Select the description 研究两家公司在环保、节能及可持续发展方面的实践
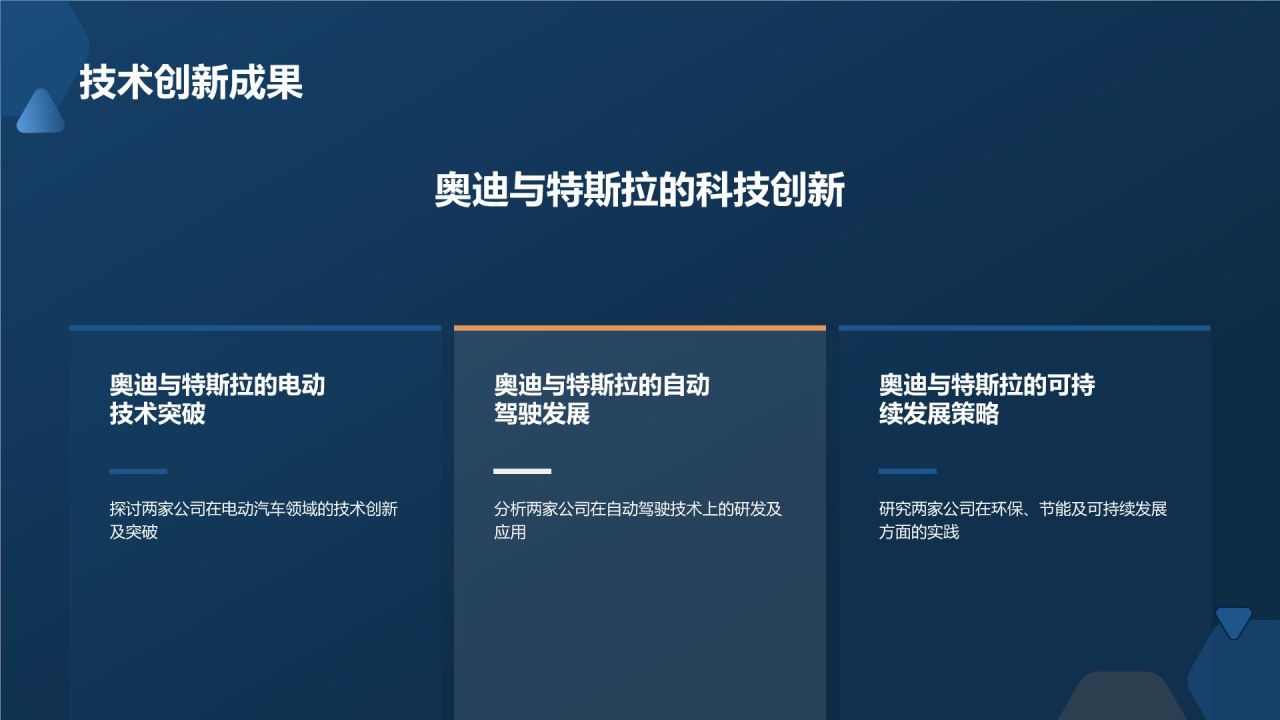The image size is (1280, 720). 1023,520
